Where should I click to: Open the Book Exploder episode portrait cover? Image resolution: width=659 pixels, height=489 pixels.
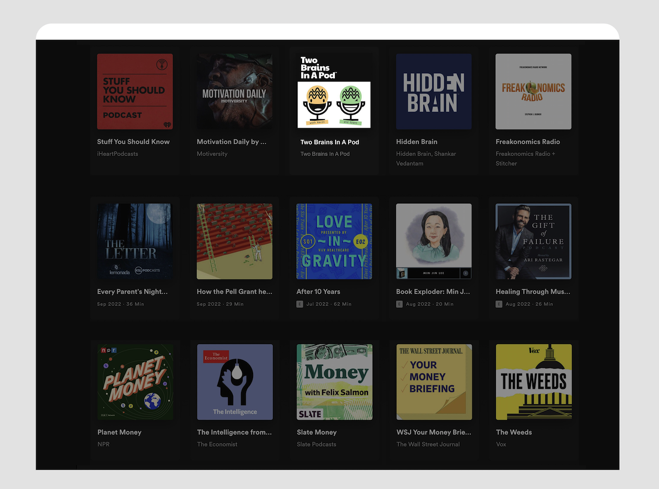pyautogui.click(x=433, y=242)
